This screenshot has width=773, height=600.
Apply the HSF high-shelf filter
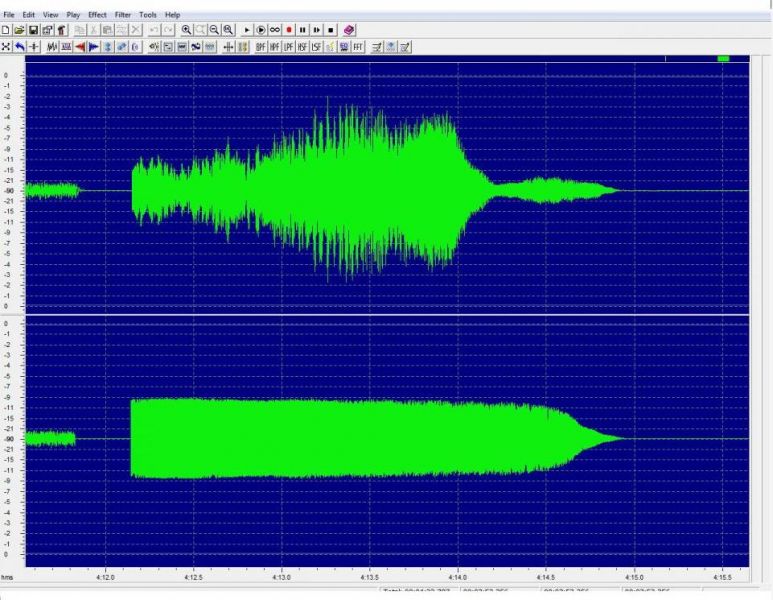point(302,47)
